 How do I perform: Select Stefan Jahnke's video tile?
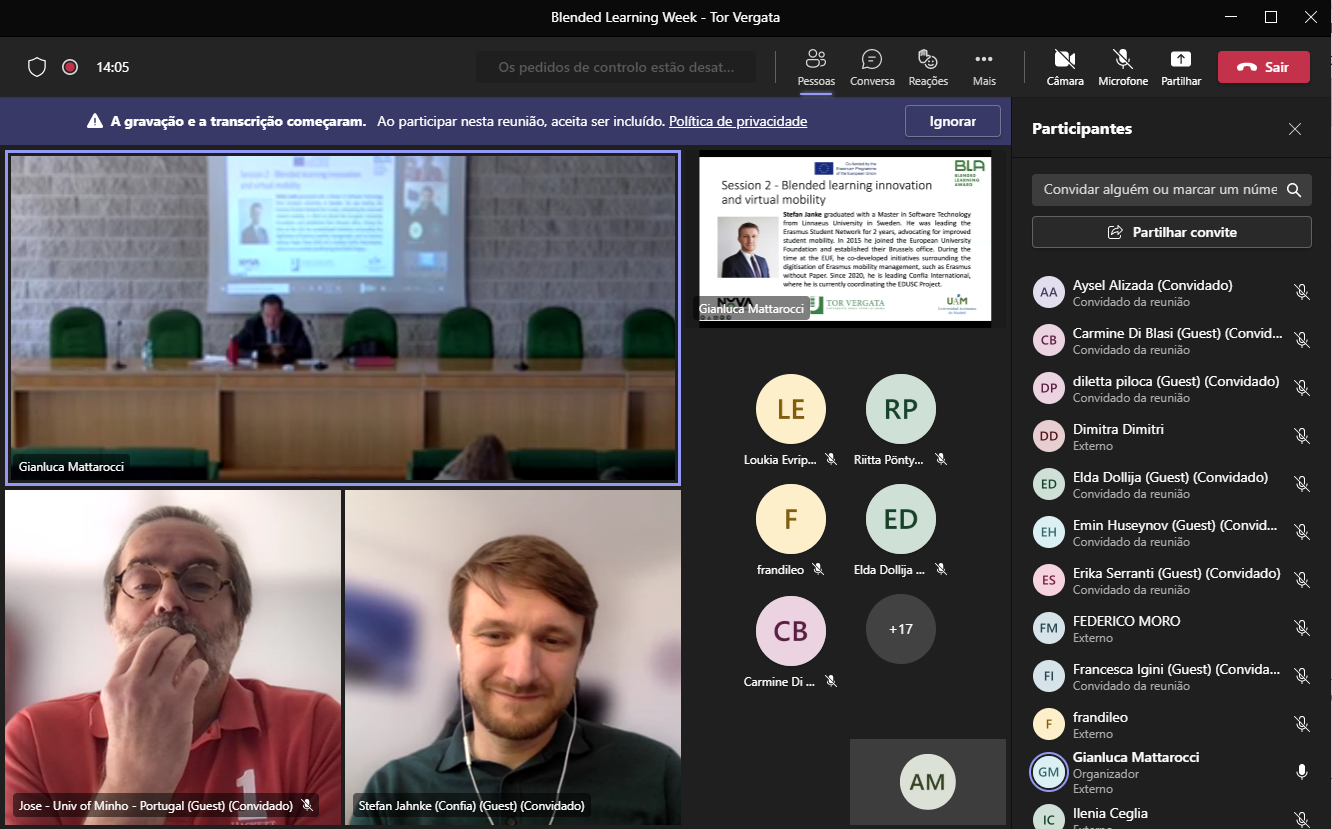point(513,657)
